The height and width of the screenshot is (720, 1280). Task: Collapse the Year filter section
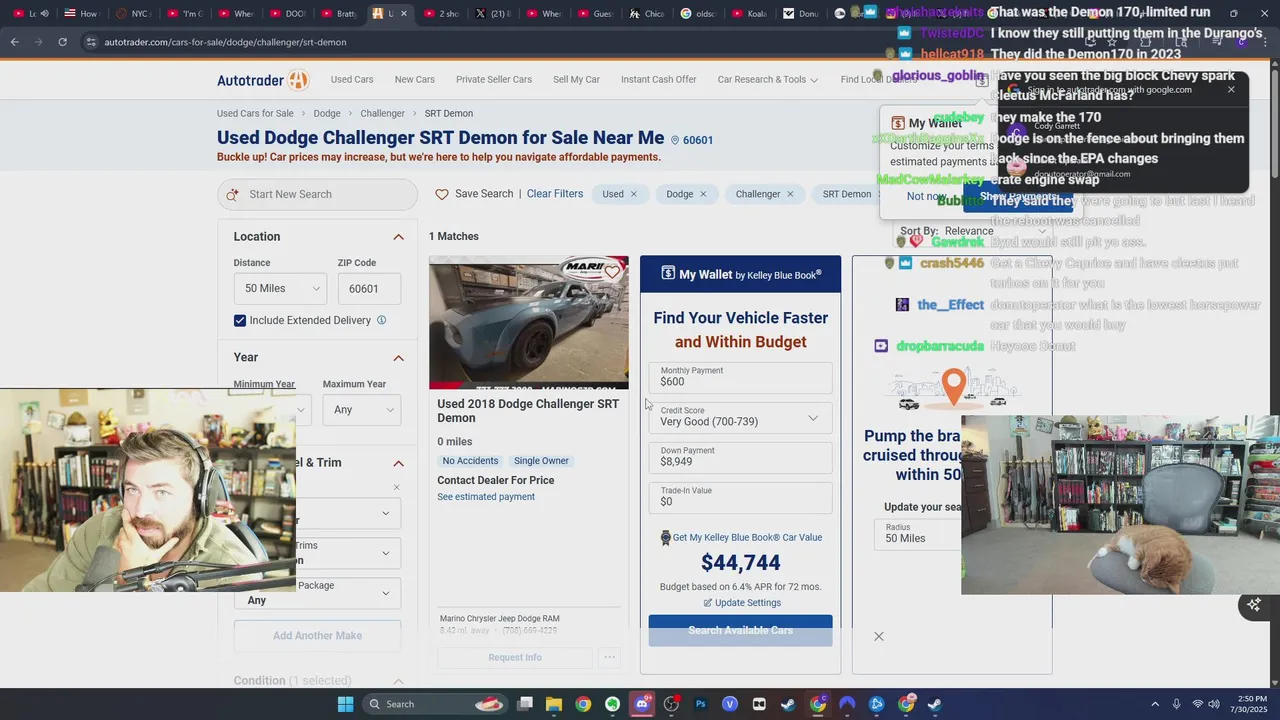pos(398,358)
